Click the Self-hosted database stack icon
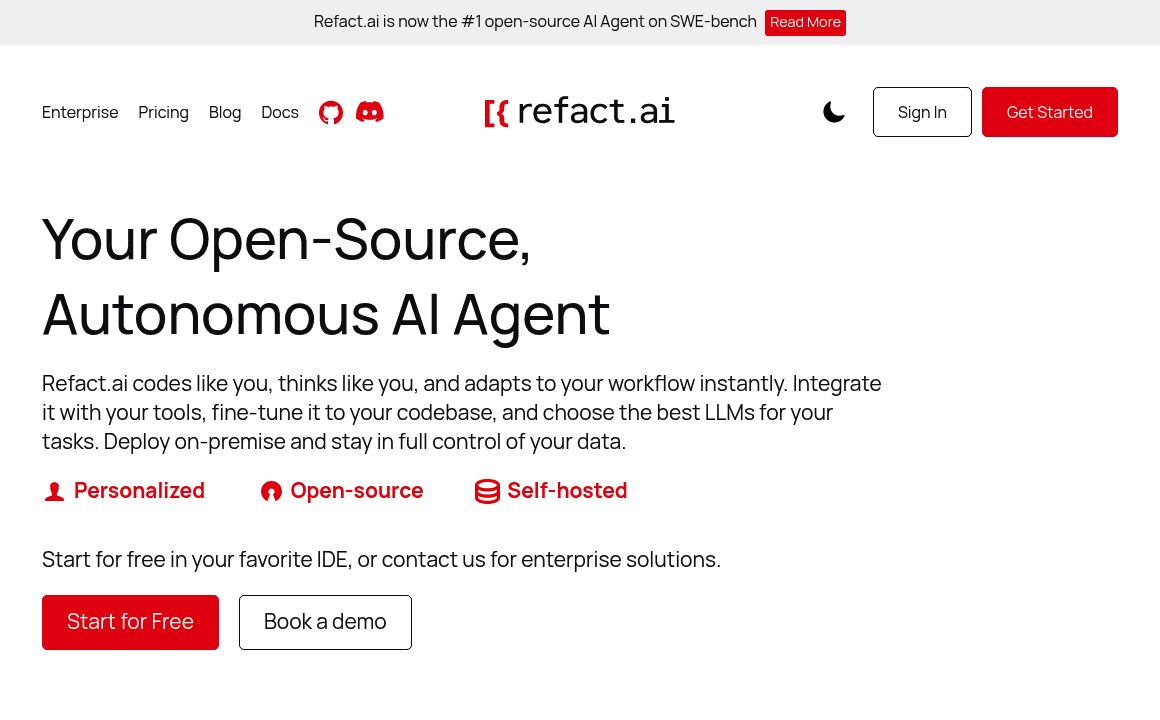The image size is (1160, 720). 487,491
